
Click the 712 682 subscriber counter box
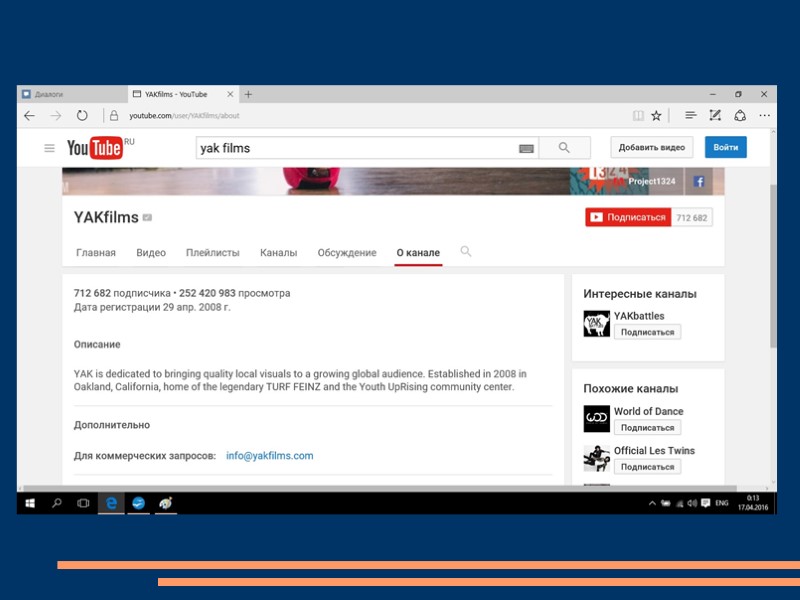pyautogui.click(x=692, y=218)
